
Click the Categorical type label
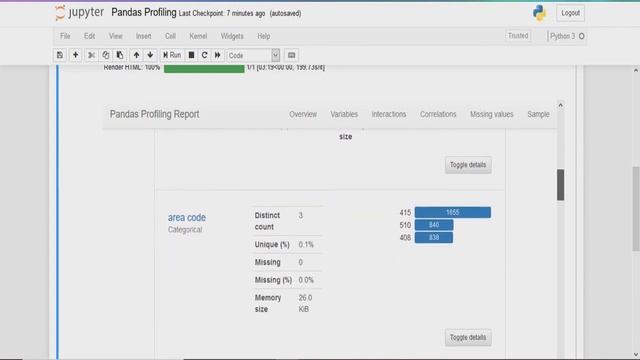click(185, 230)
